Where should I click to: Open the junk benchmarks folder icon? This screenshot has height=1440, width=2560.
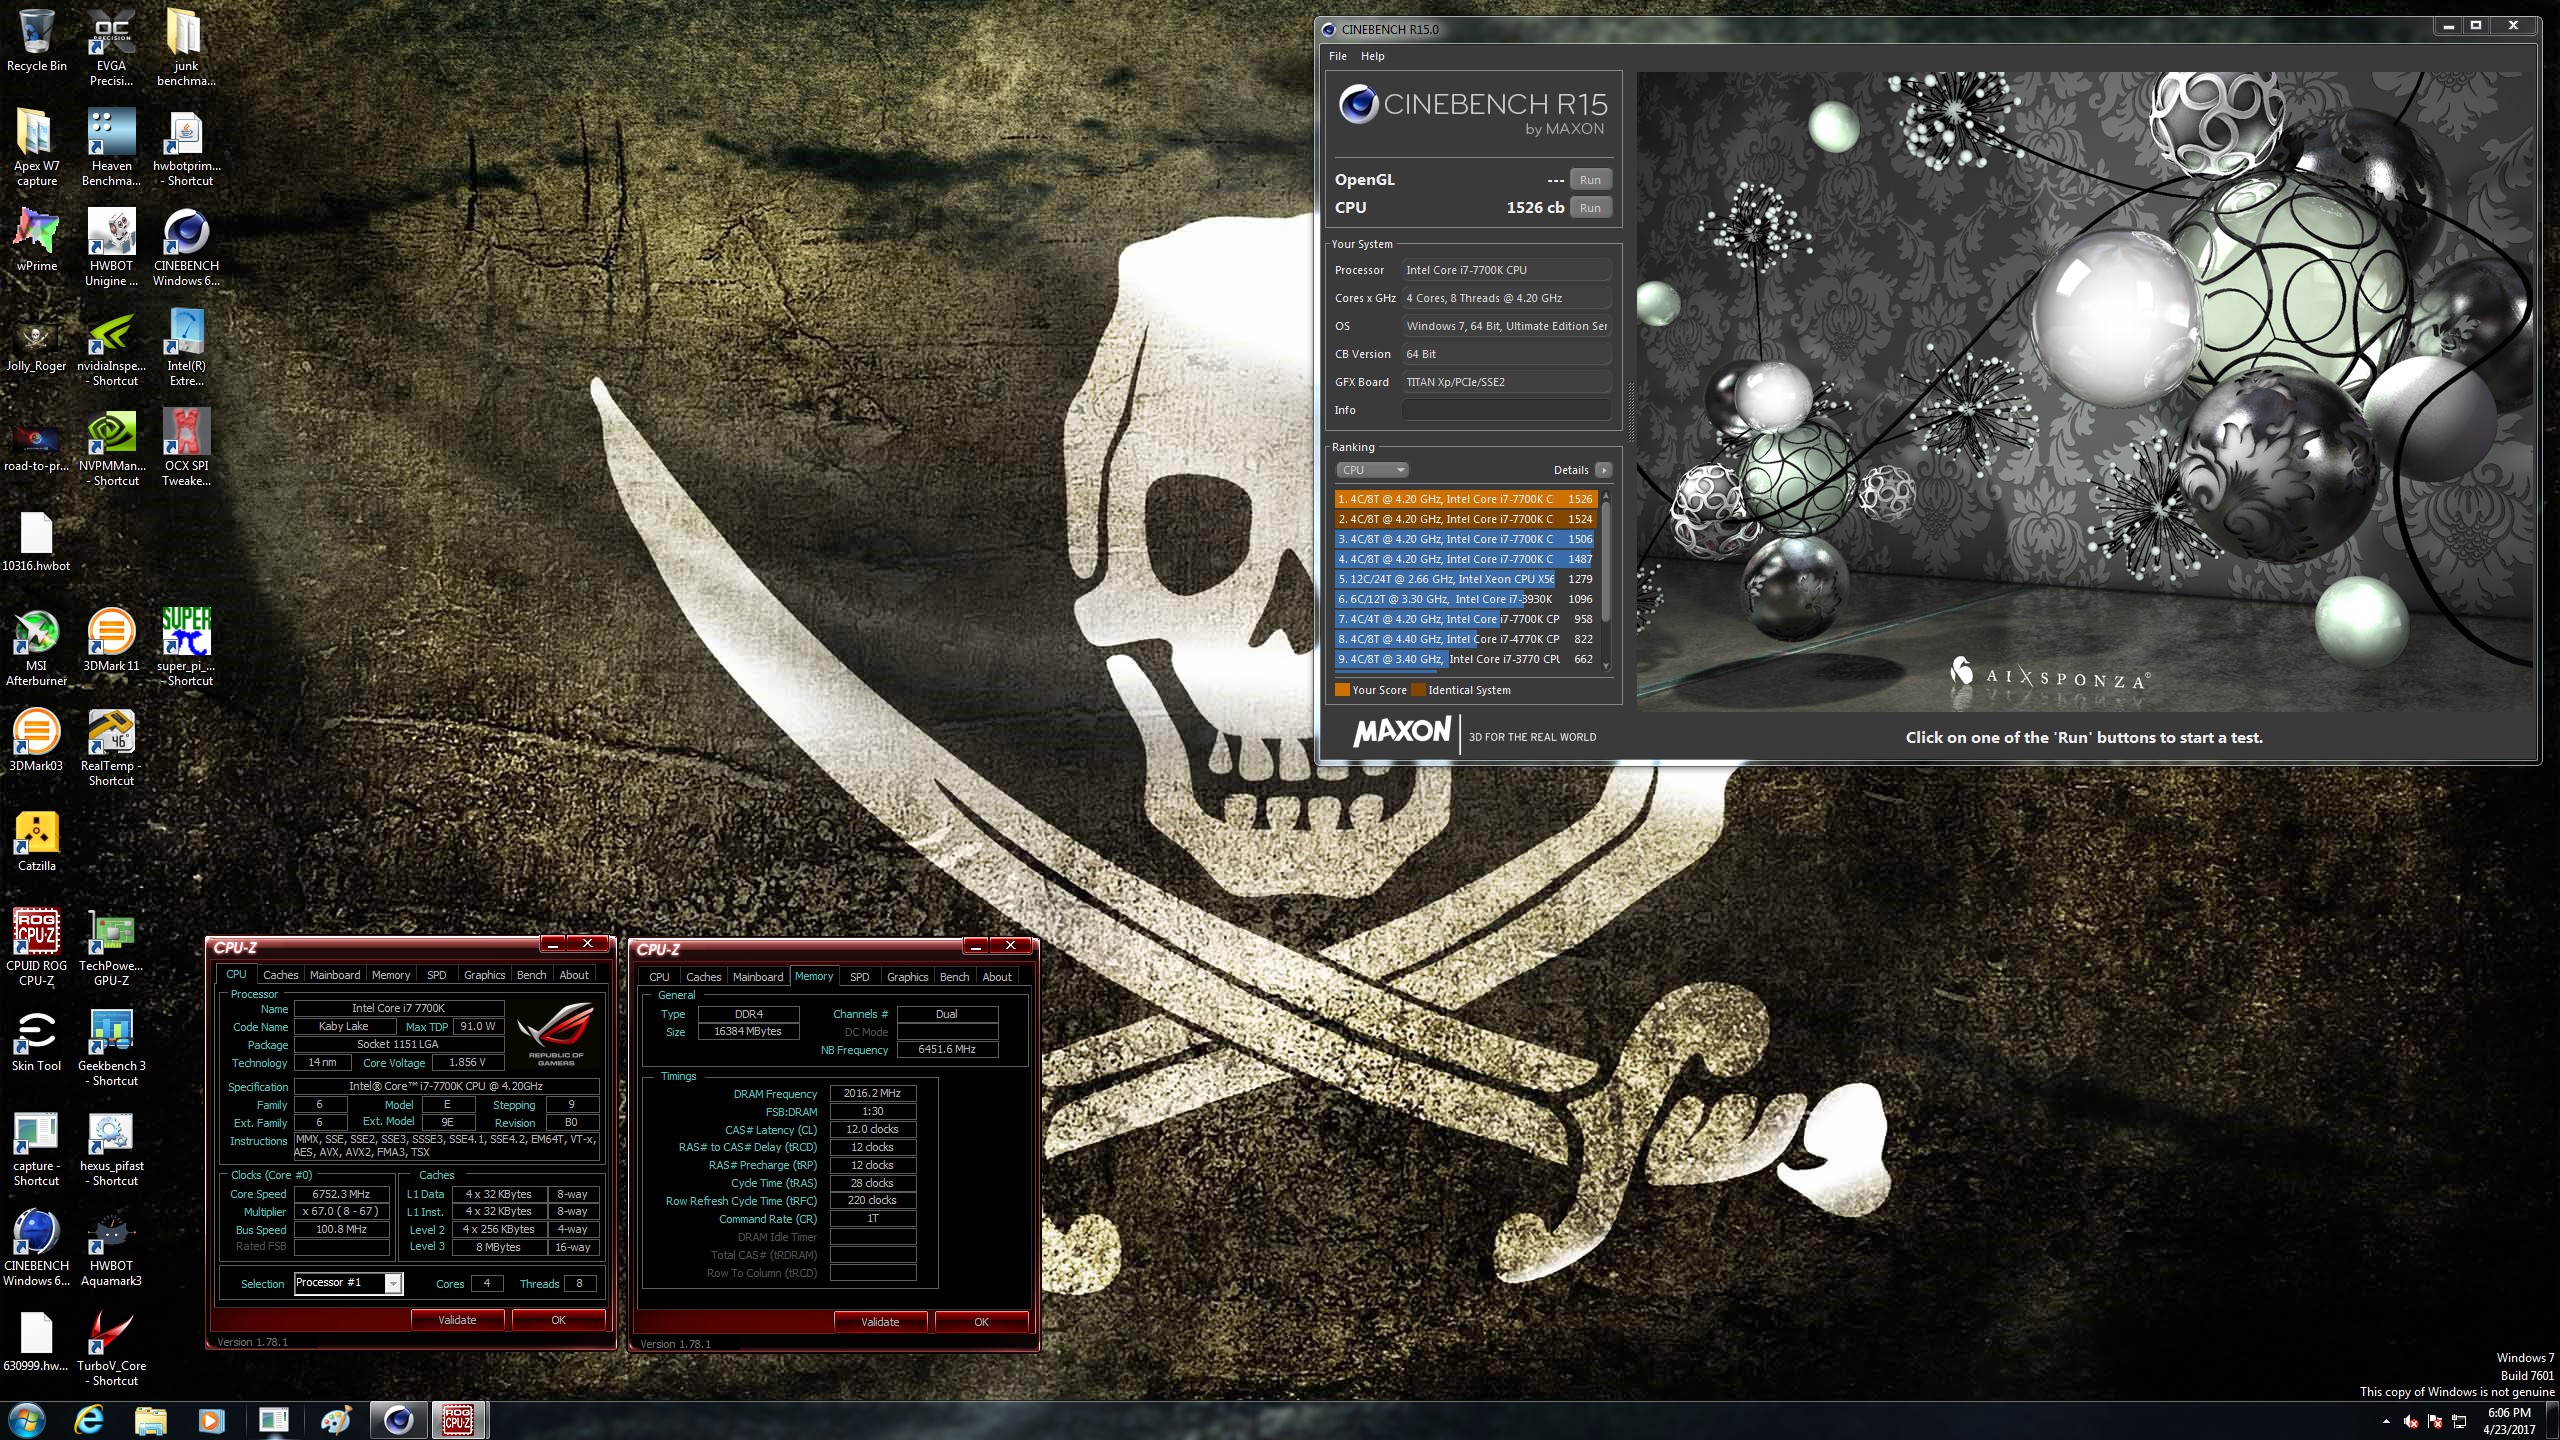pyautogui.click(x=186, y=48)
